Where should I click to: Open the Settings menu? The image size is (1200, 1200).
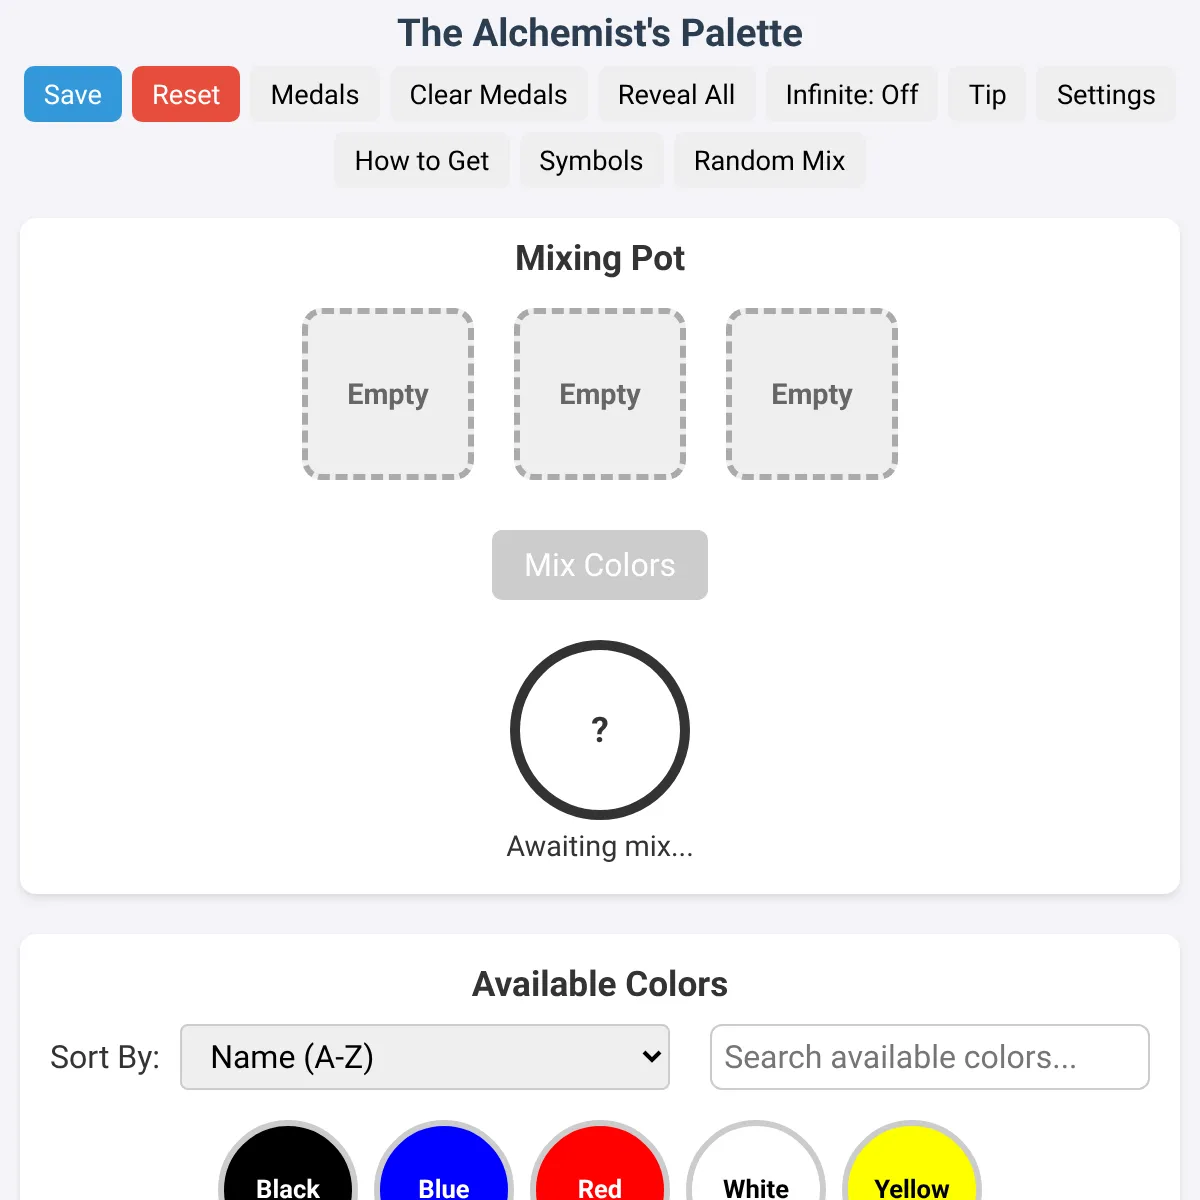(x=1105, y=94)
